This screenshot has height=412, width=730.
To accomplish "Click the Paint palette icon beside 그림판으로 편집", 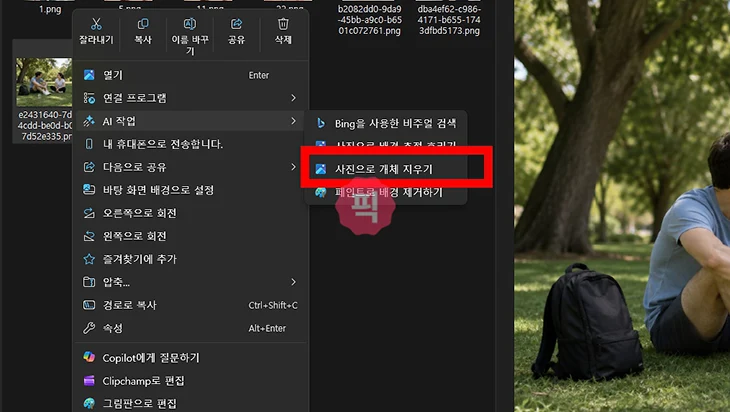I will (x=89, y=403).
